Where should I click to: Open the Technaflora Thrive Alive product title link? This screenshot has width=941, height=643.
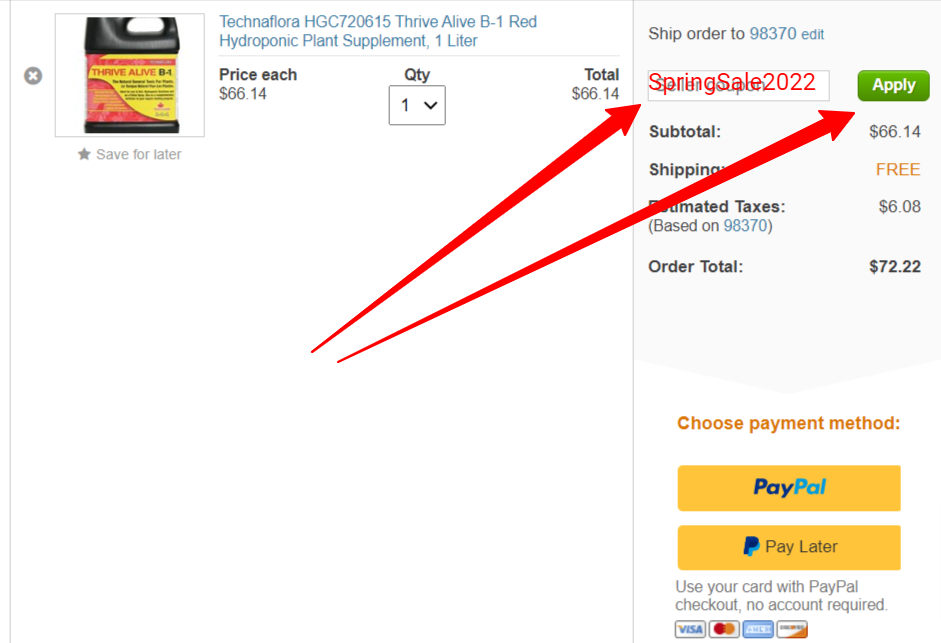tap(378, 31)
